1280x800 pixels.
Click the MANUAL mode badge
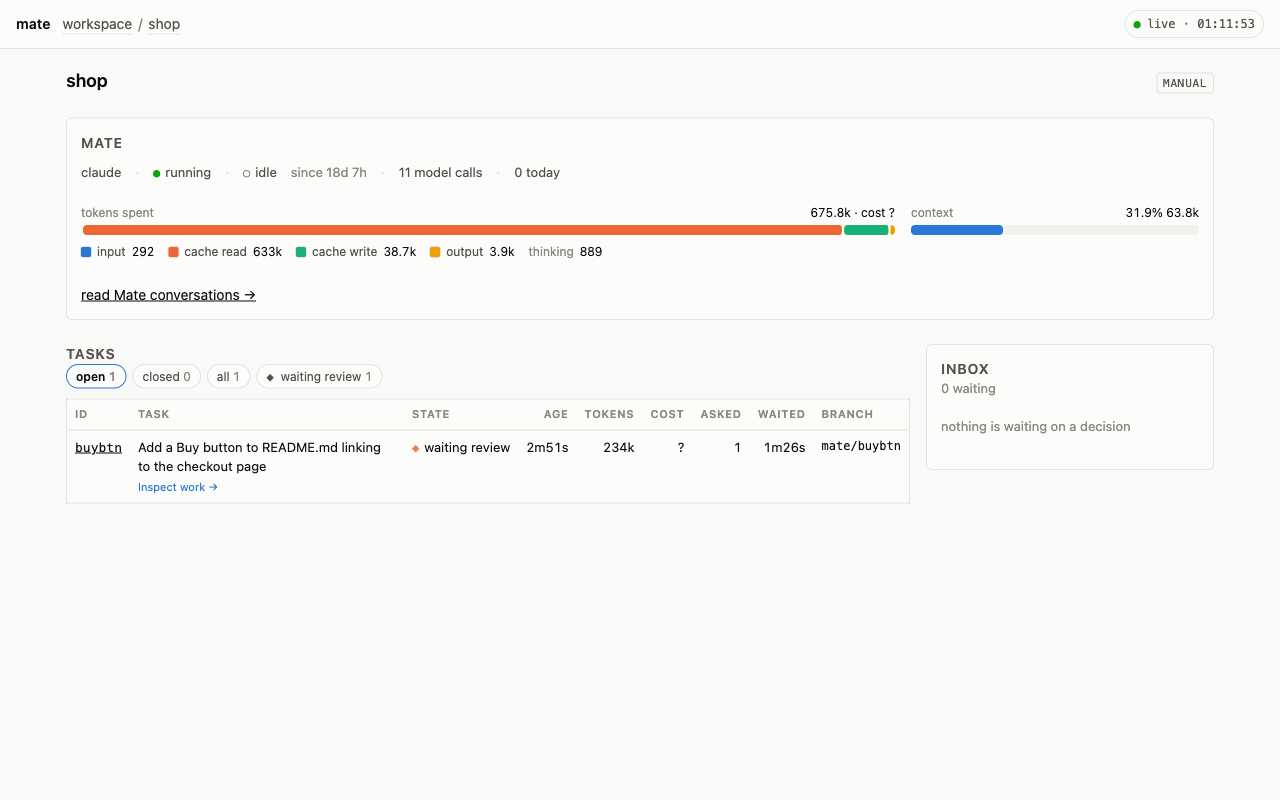[1185, 83]
